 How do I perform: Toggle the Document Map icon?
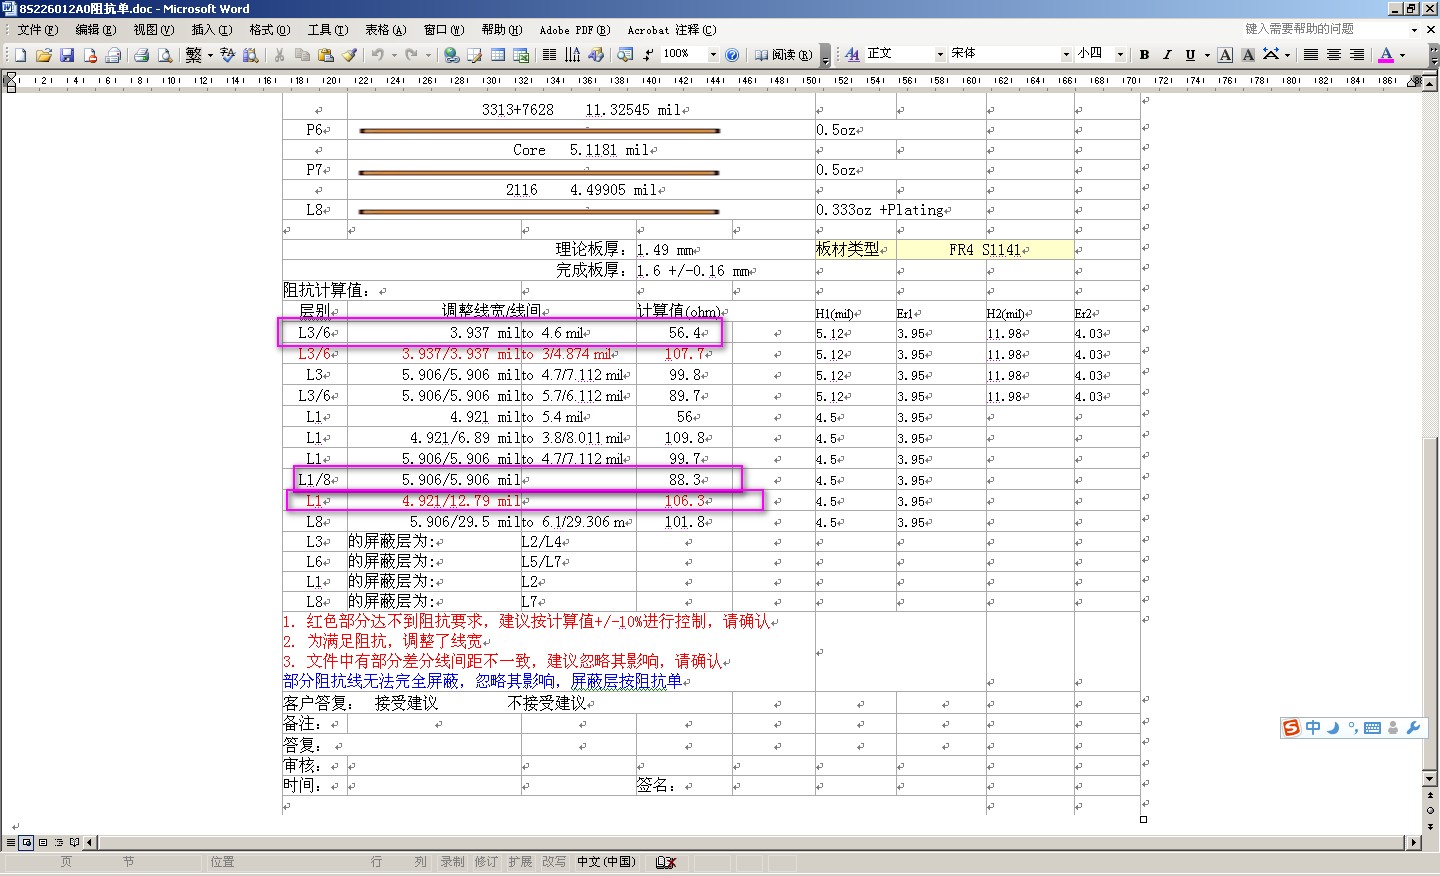point(625,55)
